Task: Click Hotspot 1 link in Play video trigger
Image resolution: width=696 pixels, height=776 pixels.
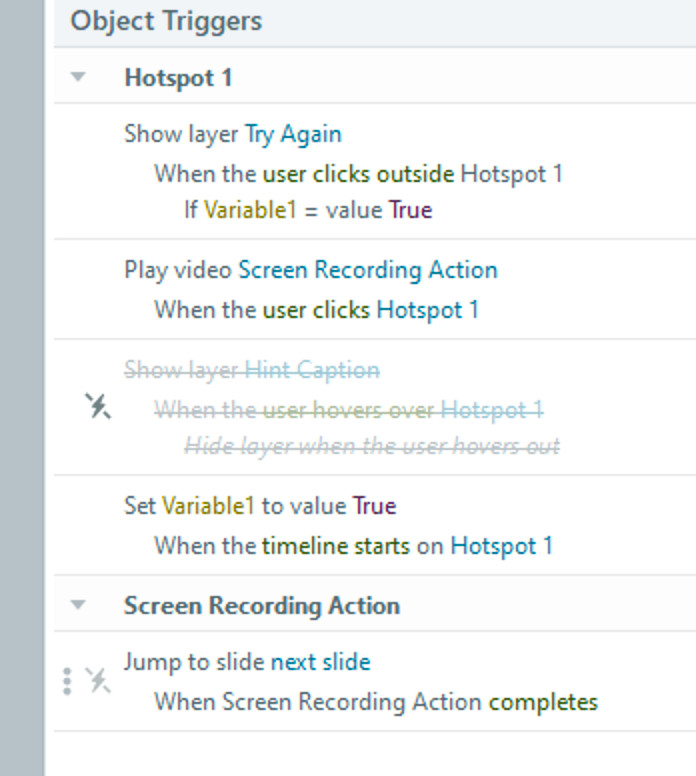Action: coord(427,310)
